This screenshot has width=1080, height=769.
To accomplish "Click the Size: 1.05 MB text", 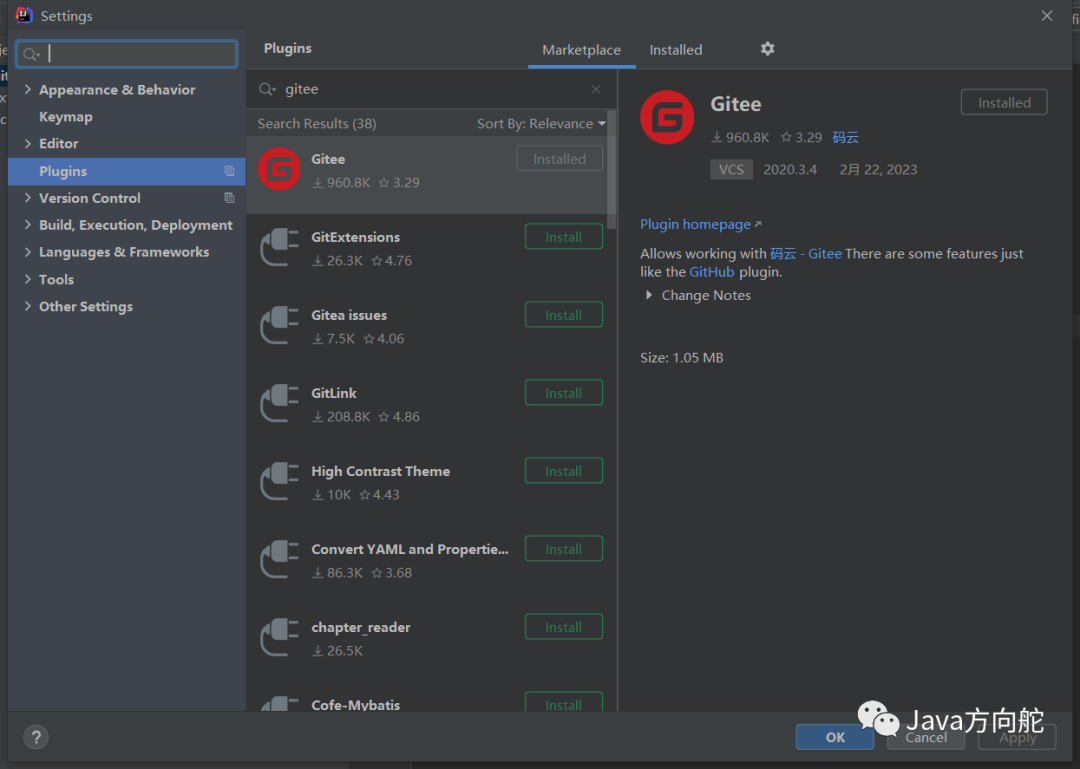I will [681, 358].
